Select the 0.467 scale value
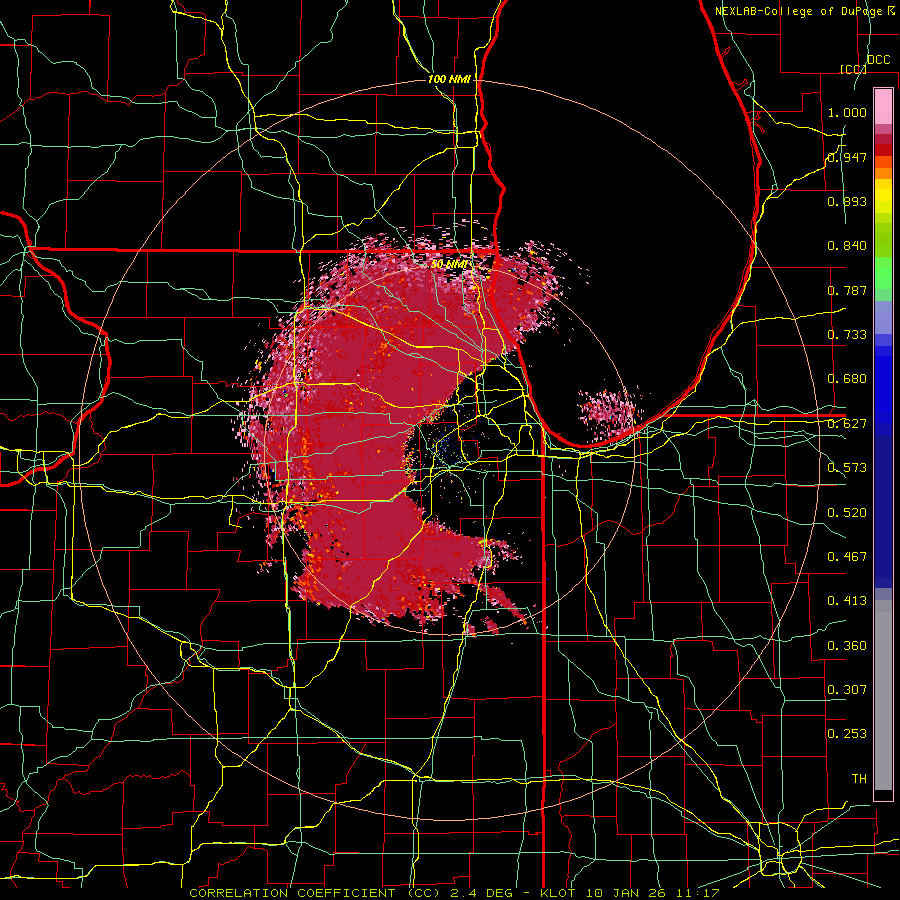This screenshot has height=900, width=900. click(847, 557)
